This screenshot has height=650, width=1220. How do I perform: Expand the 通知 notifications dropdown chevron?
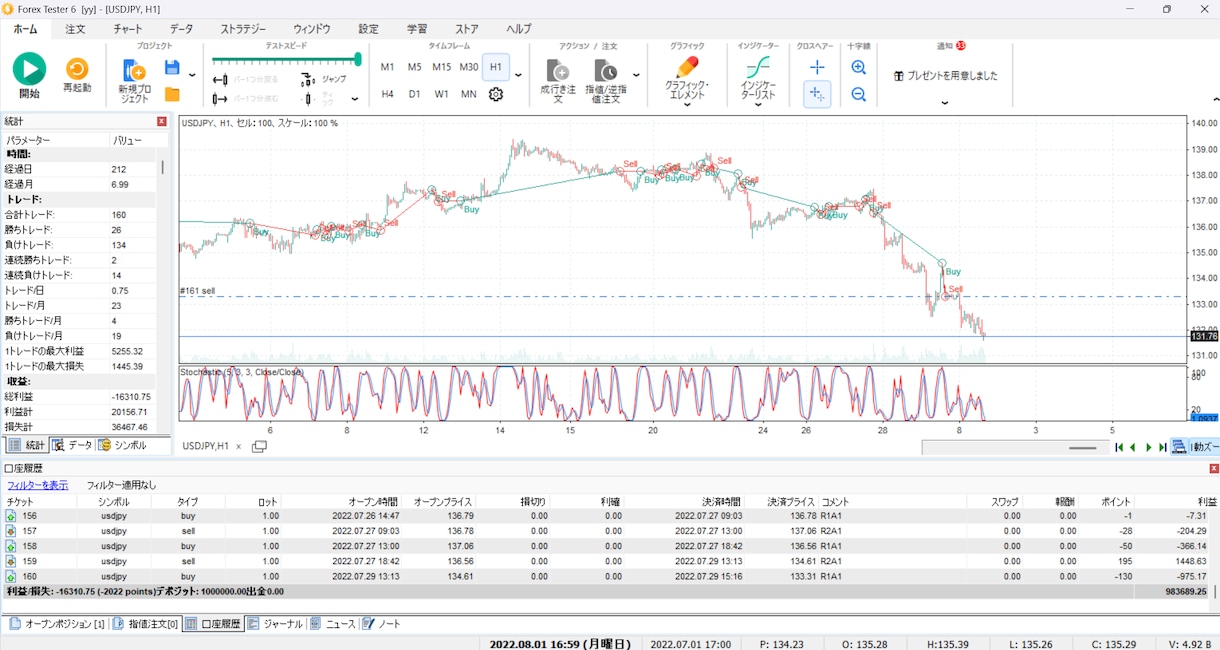click(945, 102)
